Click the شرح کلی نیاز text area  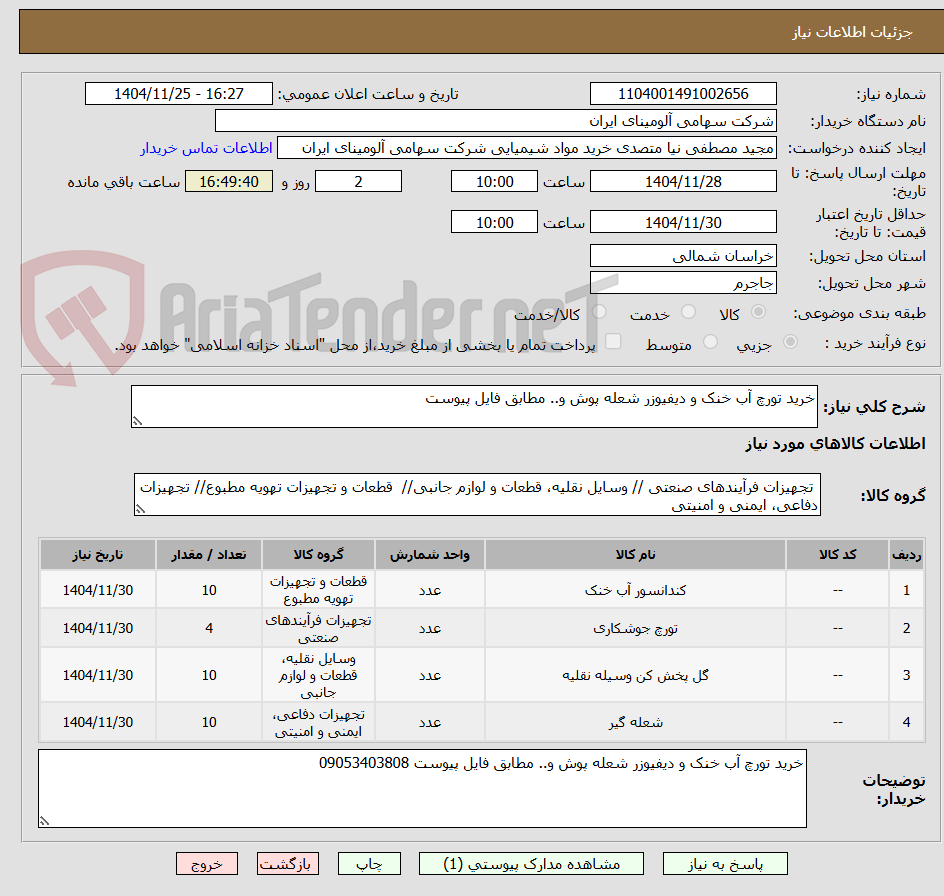pyautogui.click(x=474, y=406)
